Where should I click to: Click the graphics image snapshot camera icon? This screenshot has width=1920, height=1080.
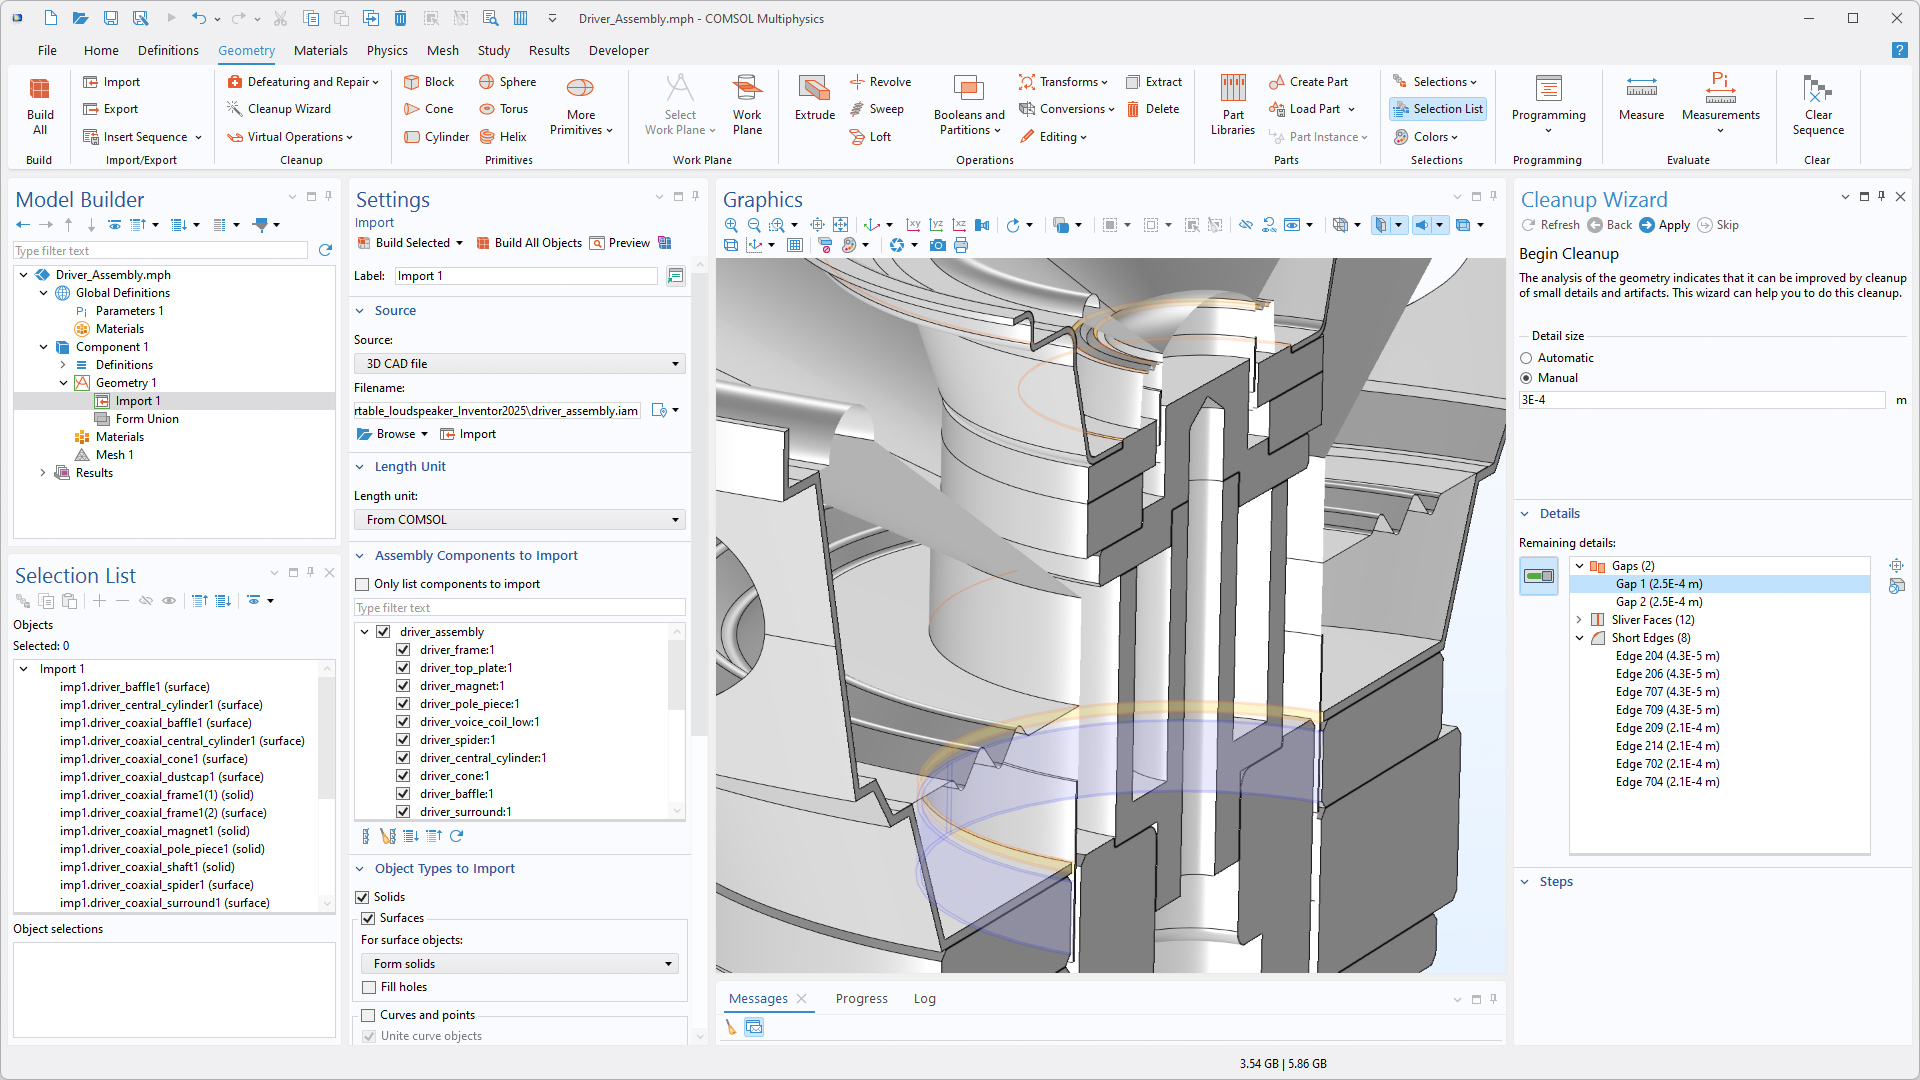[x=937, y=245]
